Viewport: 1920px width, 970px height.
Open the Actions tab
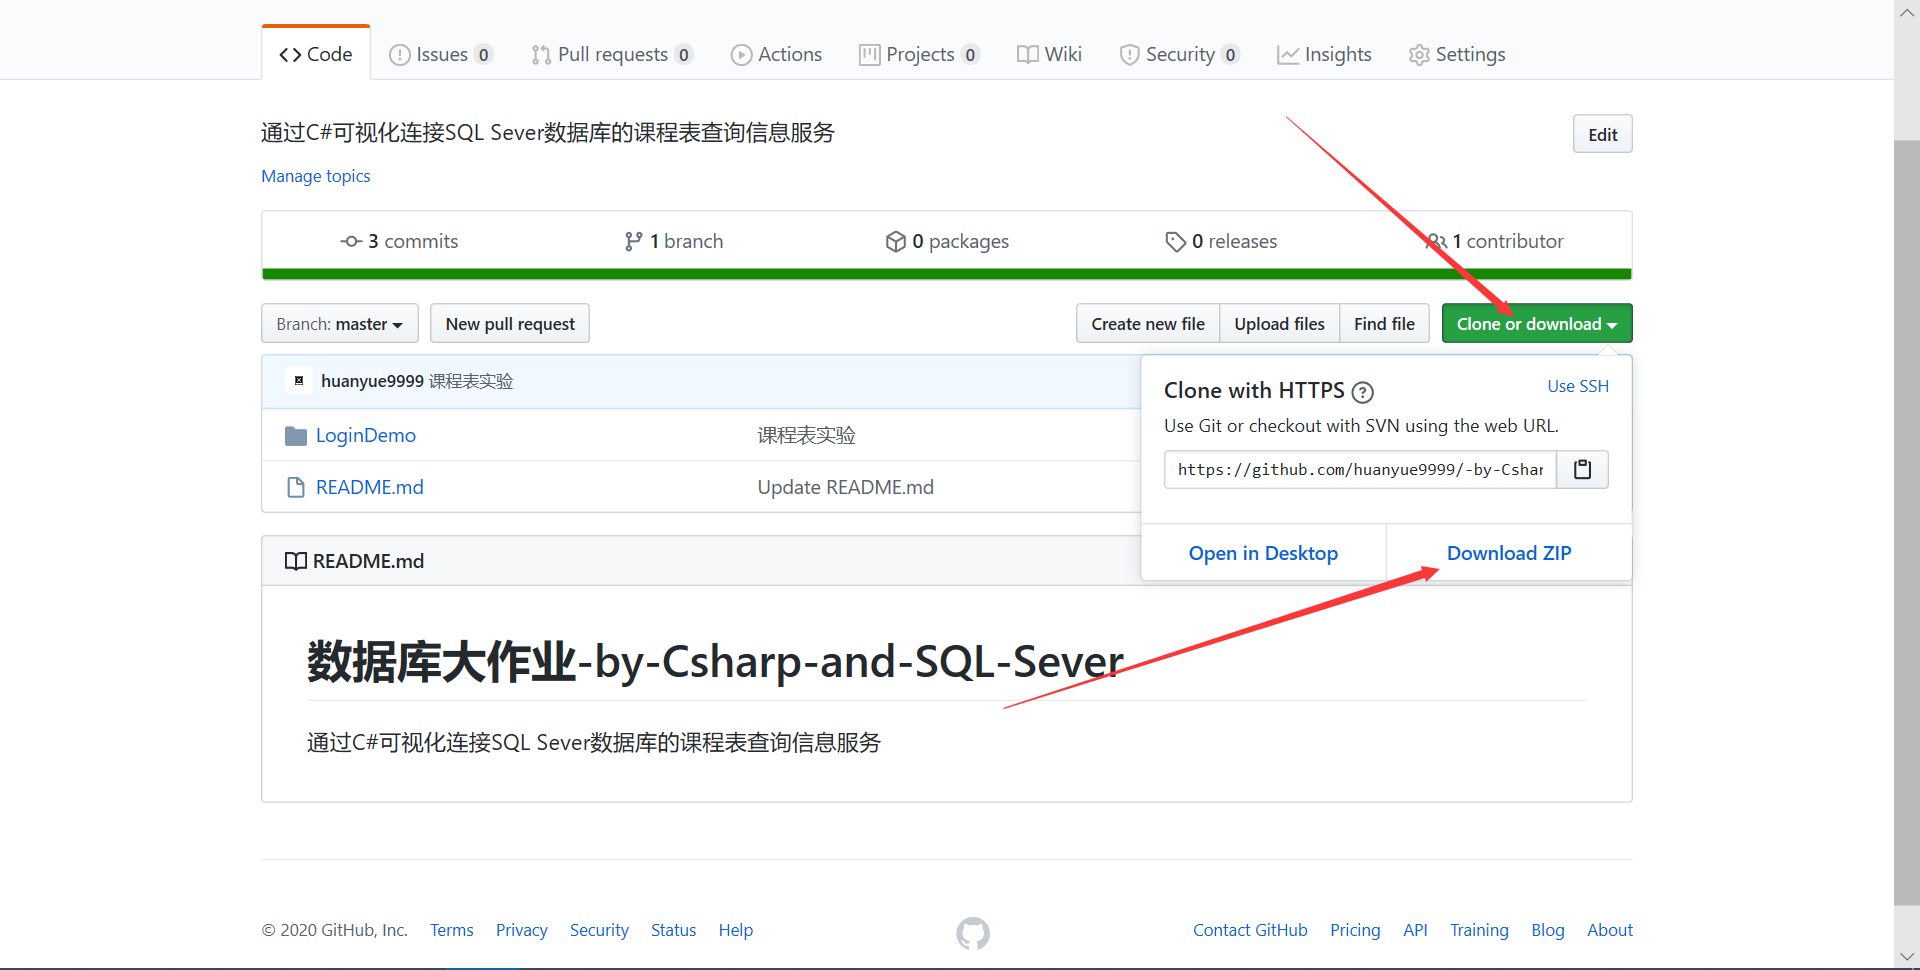(x=776, y=55)
